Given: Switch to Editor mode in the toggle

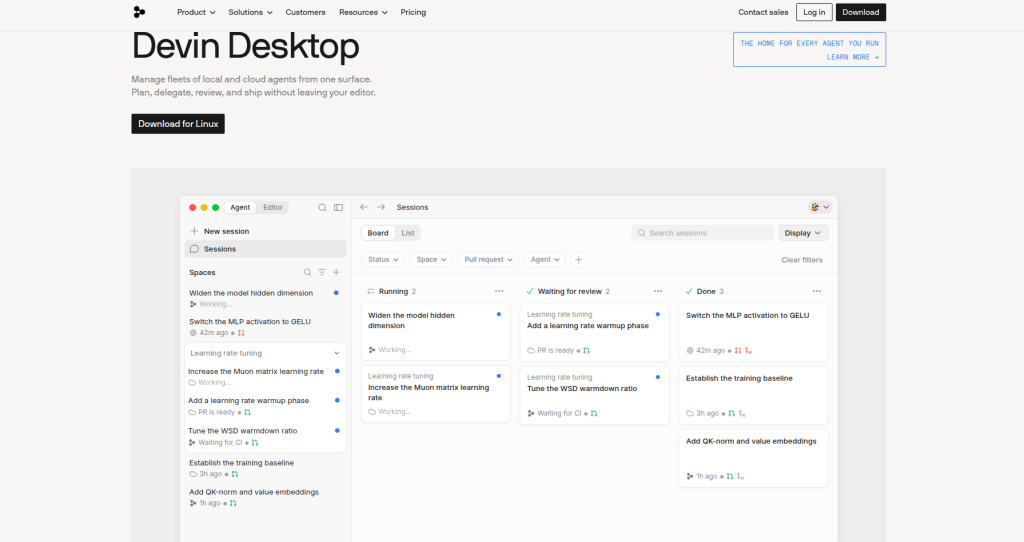Looking at the screenshot, I should pos(273,208).
